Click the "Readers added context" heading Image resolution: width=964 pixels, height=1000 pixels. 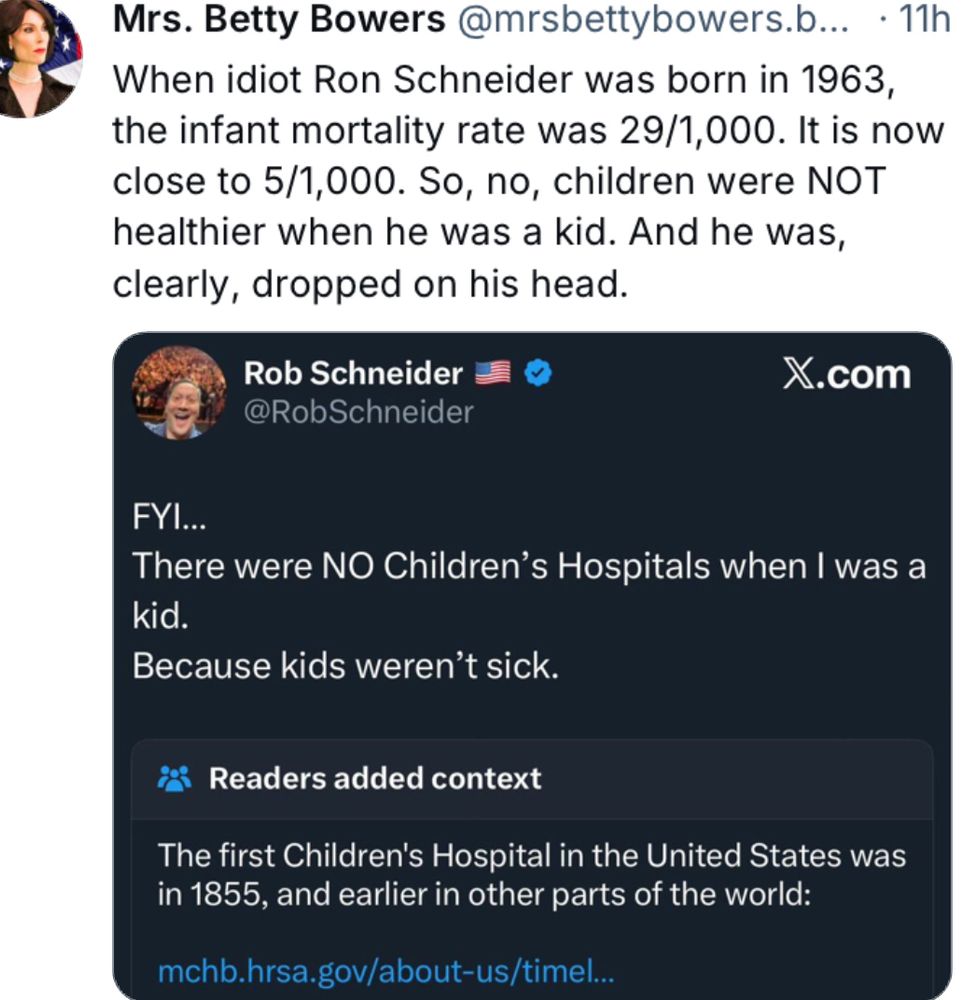375,778
